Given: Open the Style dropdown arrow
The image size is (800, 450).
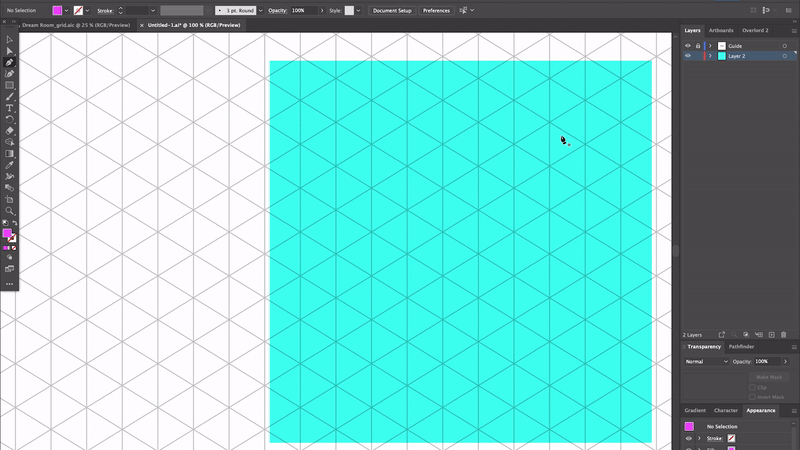Looking at the screenshot, I should tap(359, 11).
